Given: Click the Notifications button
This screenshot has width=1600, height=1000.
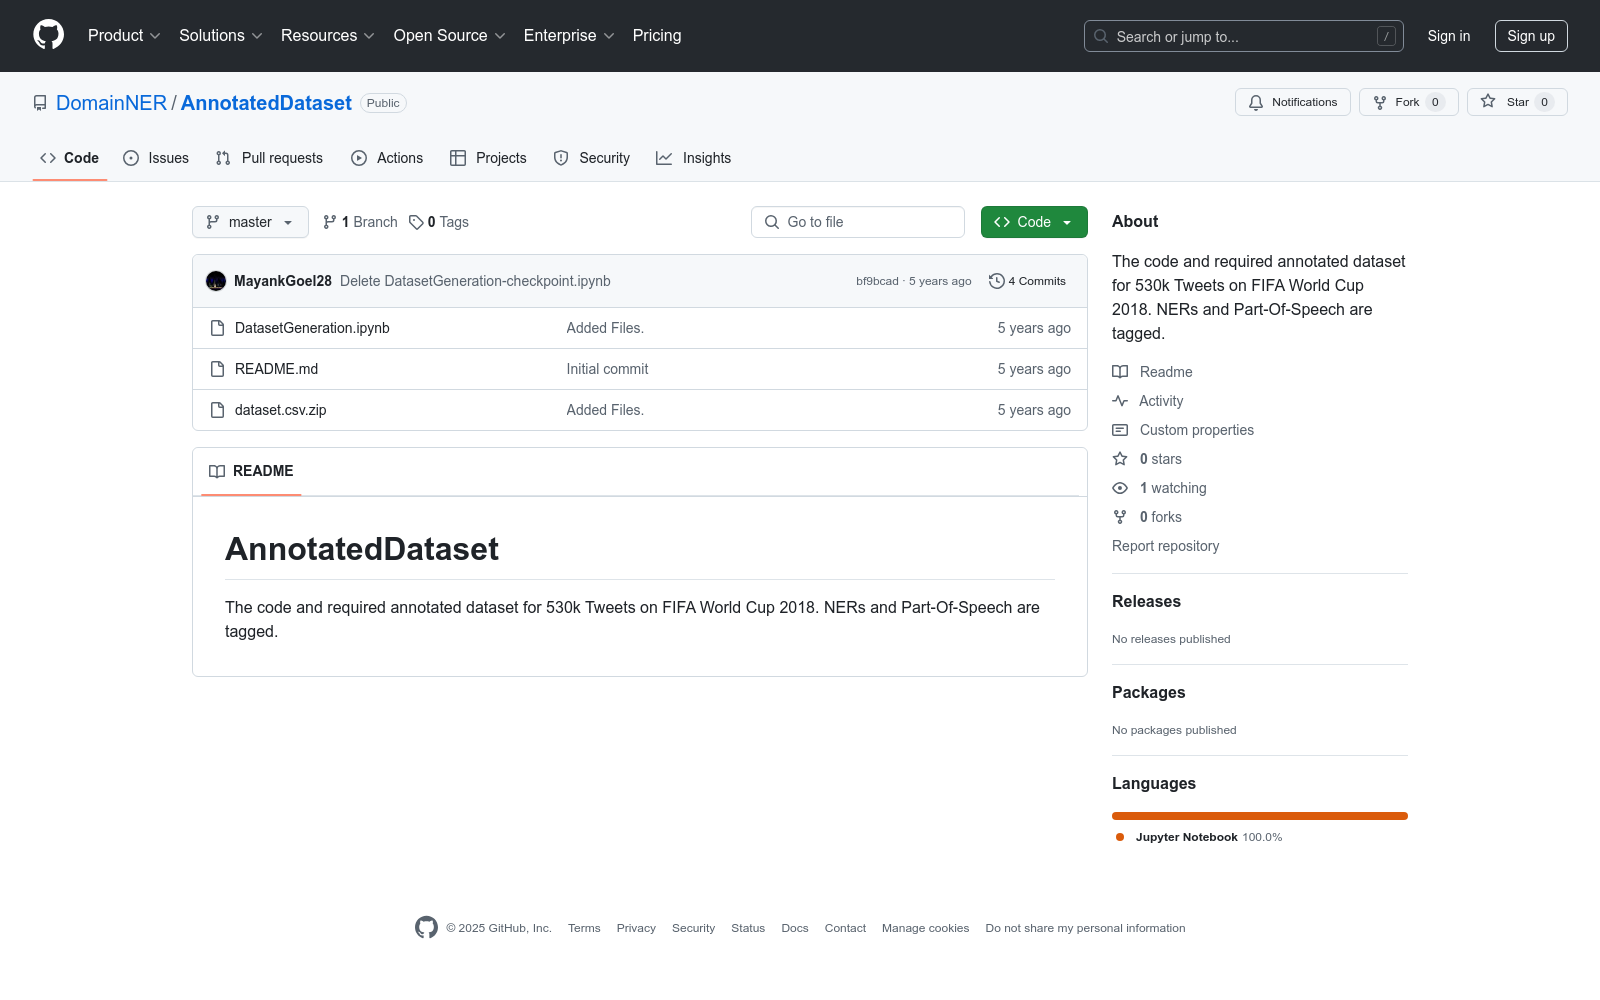Looking at the screenshot, I should [1293, 102].
